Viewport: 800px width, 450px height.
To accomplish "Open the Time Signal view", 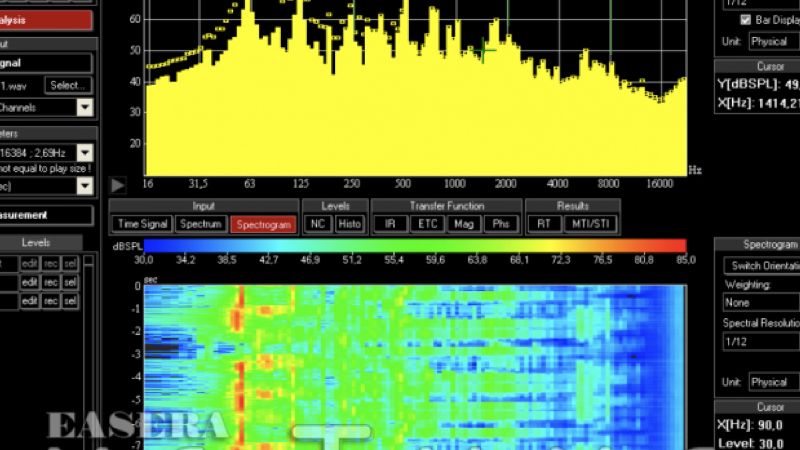I will coord(142,224).
